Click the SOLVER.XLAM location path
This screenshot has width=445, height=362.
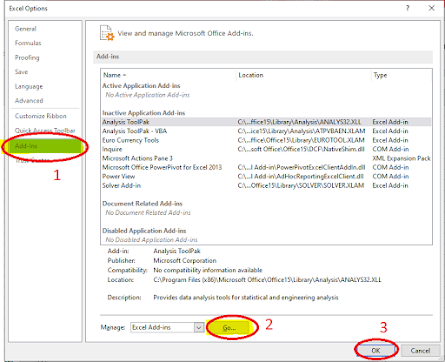tap(301, 186)
